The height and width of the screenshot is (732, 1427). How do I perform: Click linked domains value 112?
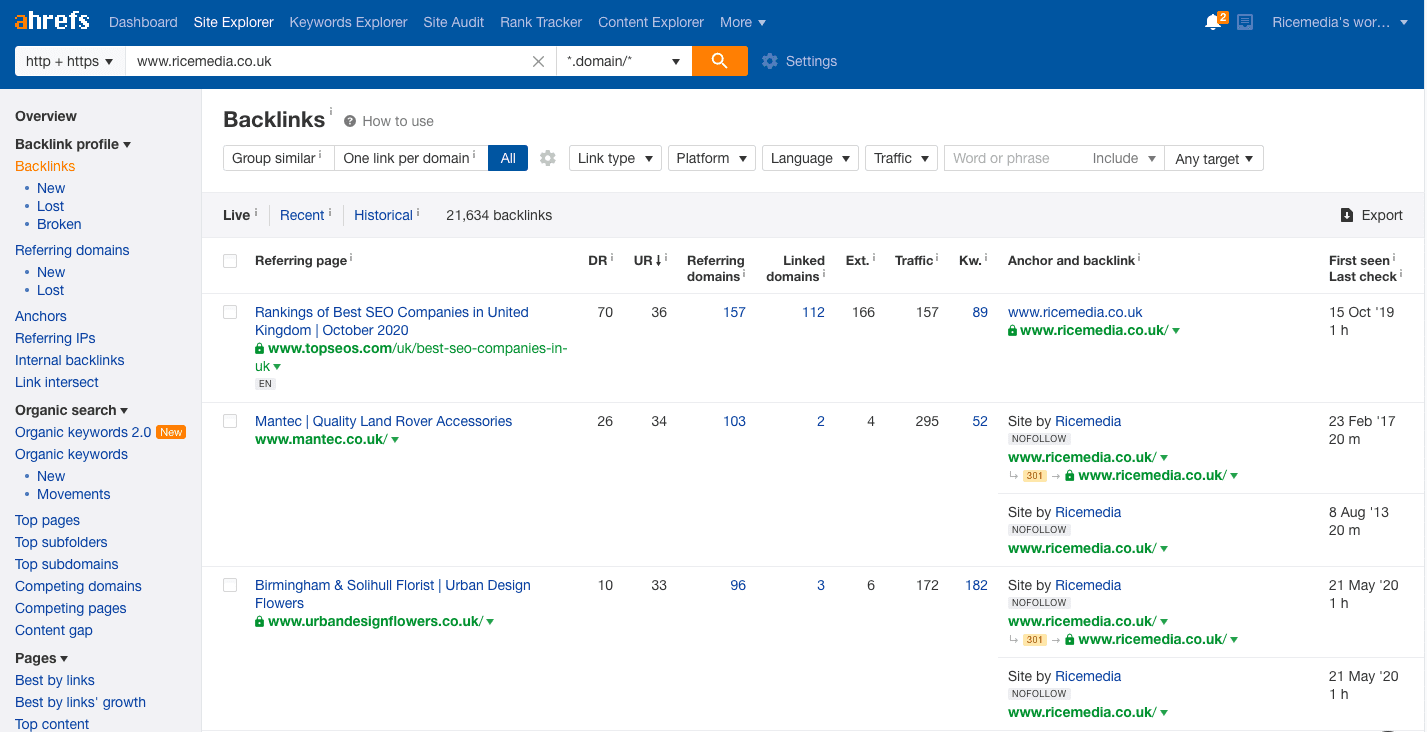tap(813, 312)
